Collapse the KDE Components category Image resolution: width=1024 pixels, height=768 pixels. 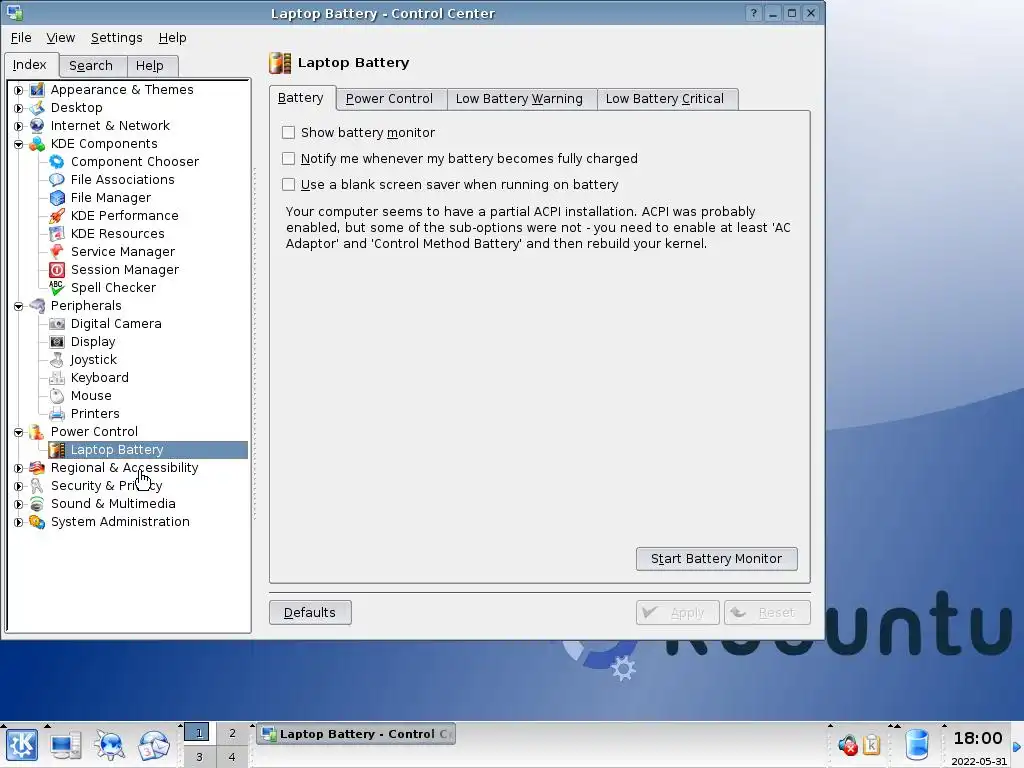click(18, 144)
